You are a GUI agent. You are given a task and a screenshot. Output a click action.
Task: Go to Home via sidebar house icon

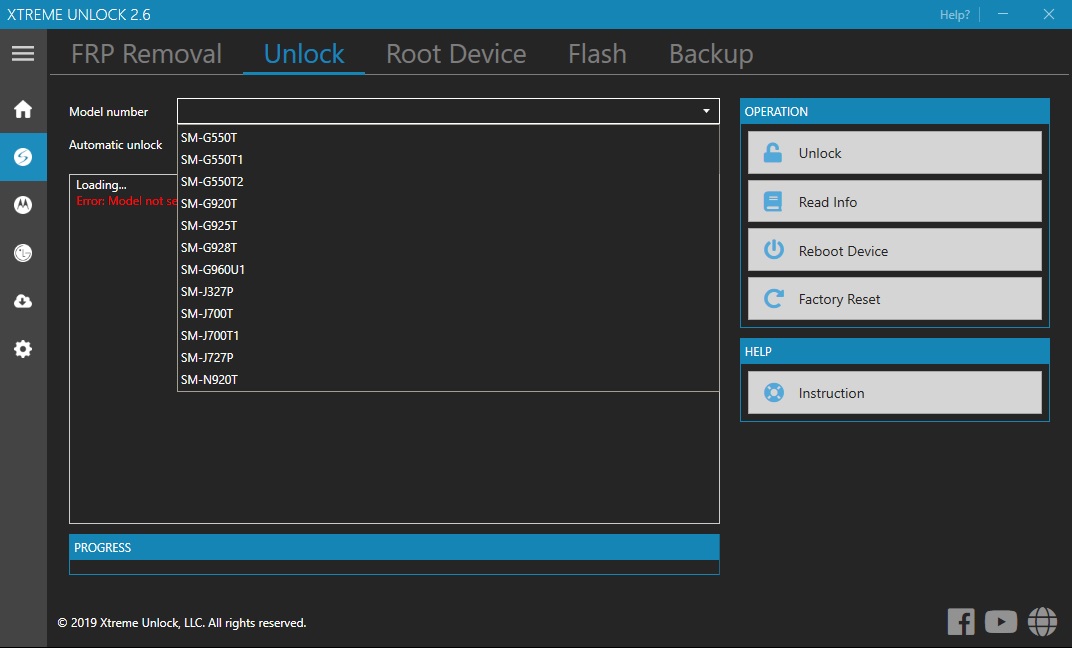pos(23,109)
